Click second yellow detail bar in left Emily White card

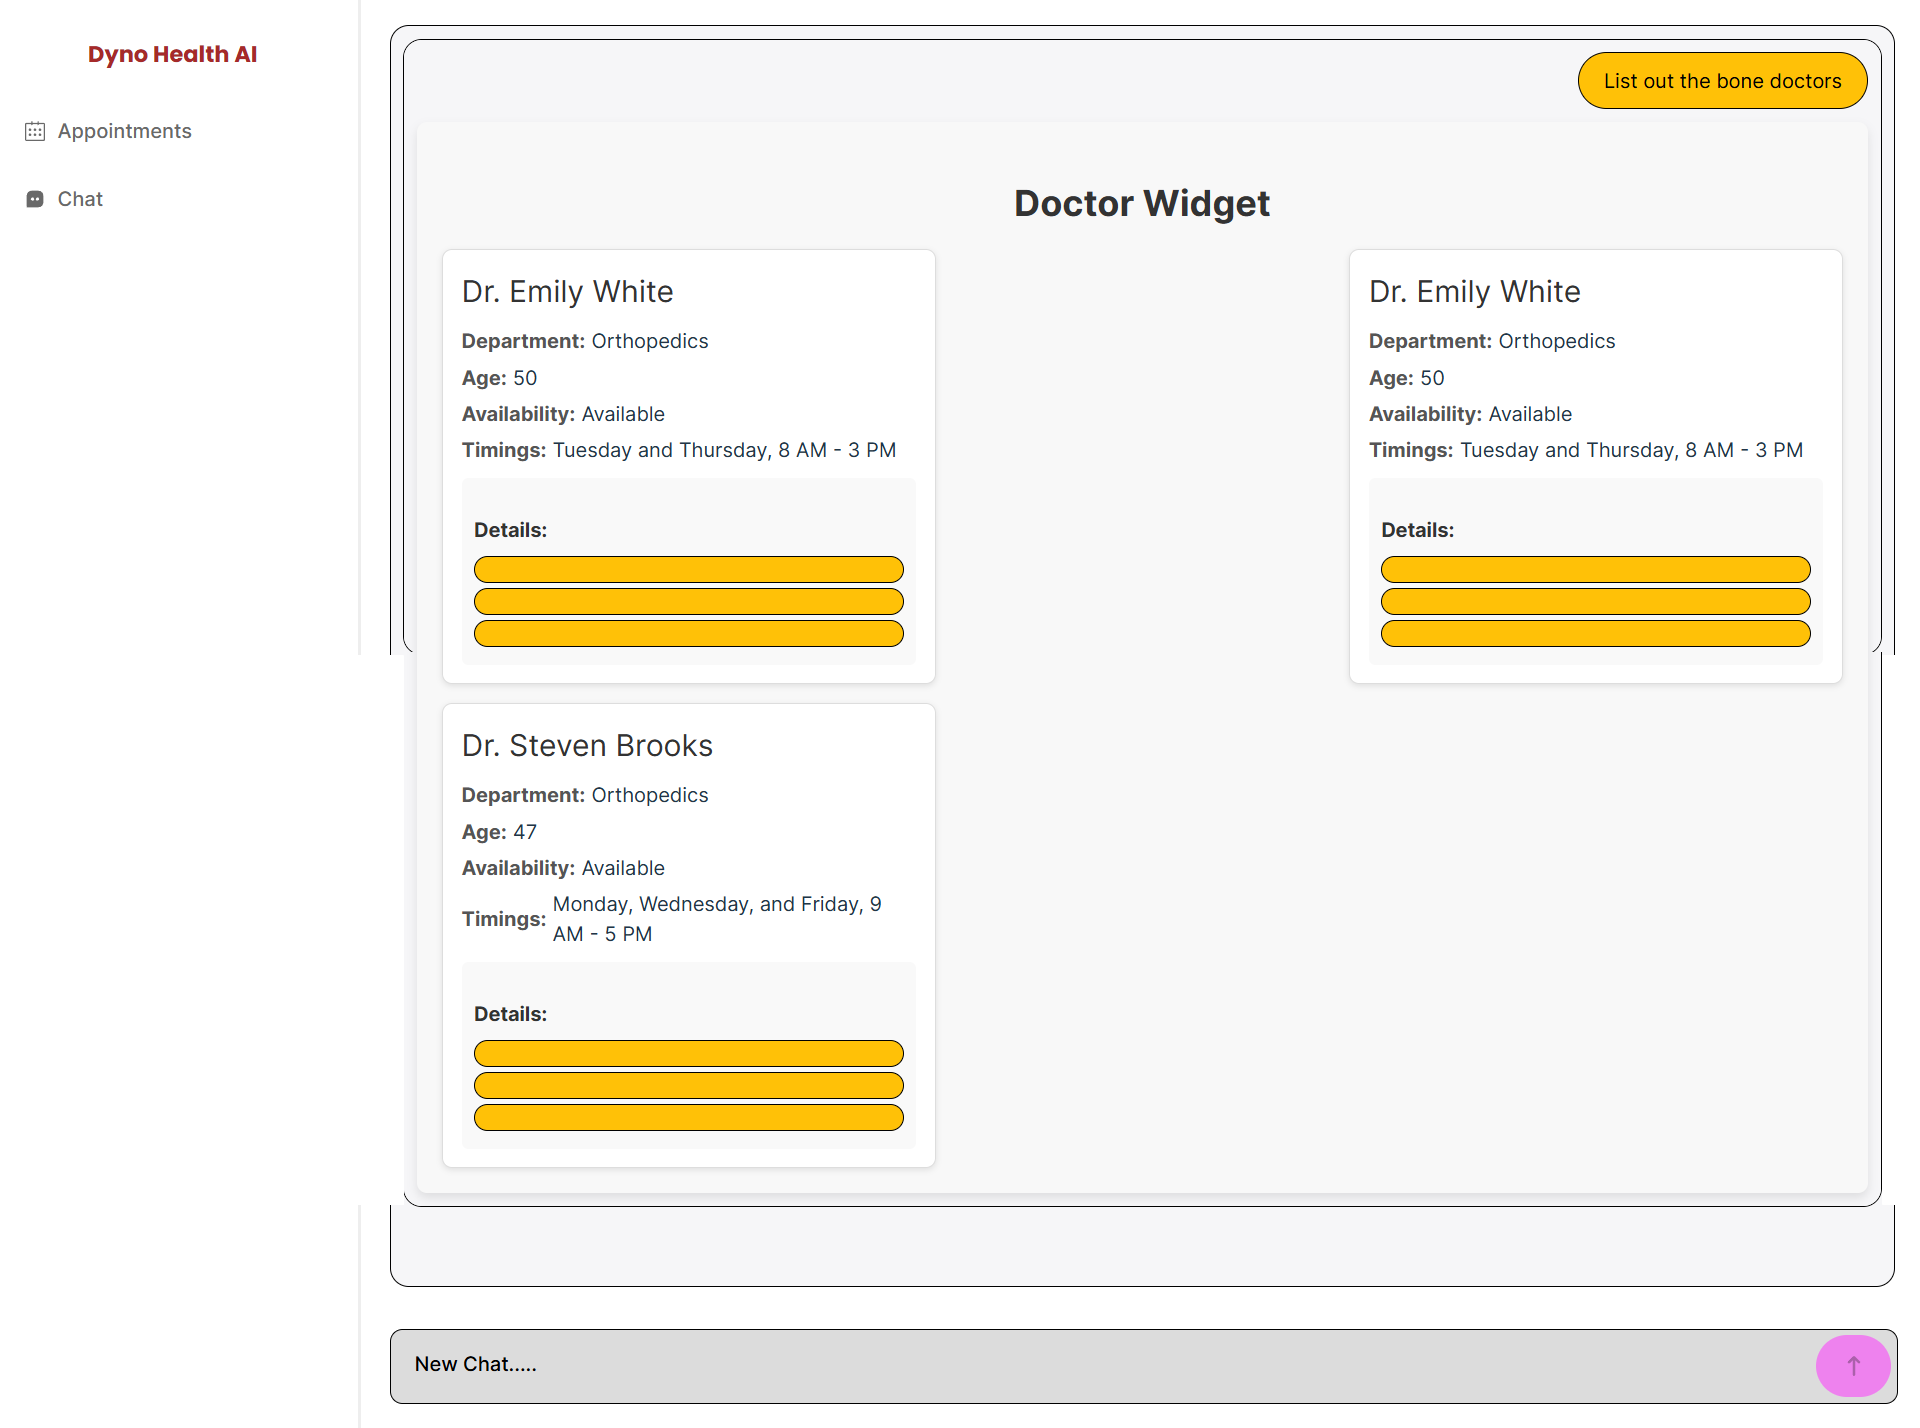tap(688, 602)
